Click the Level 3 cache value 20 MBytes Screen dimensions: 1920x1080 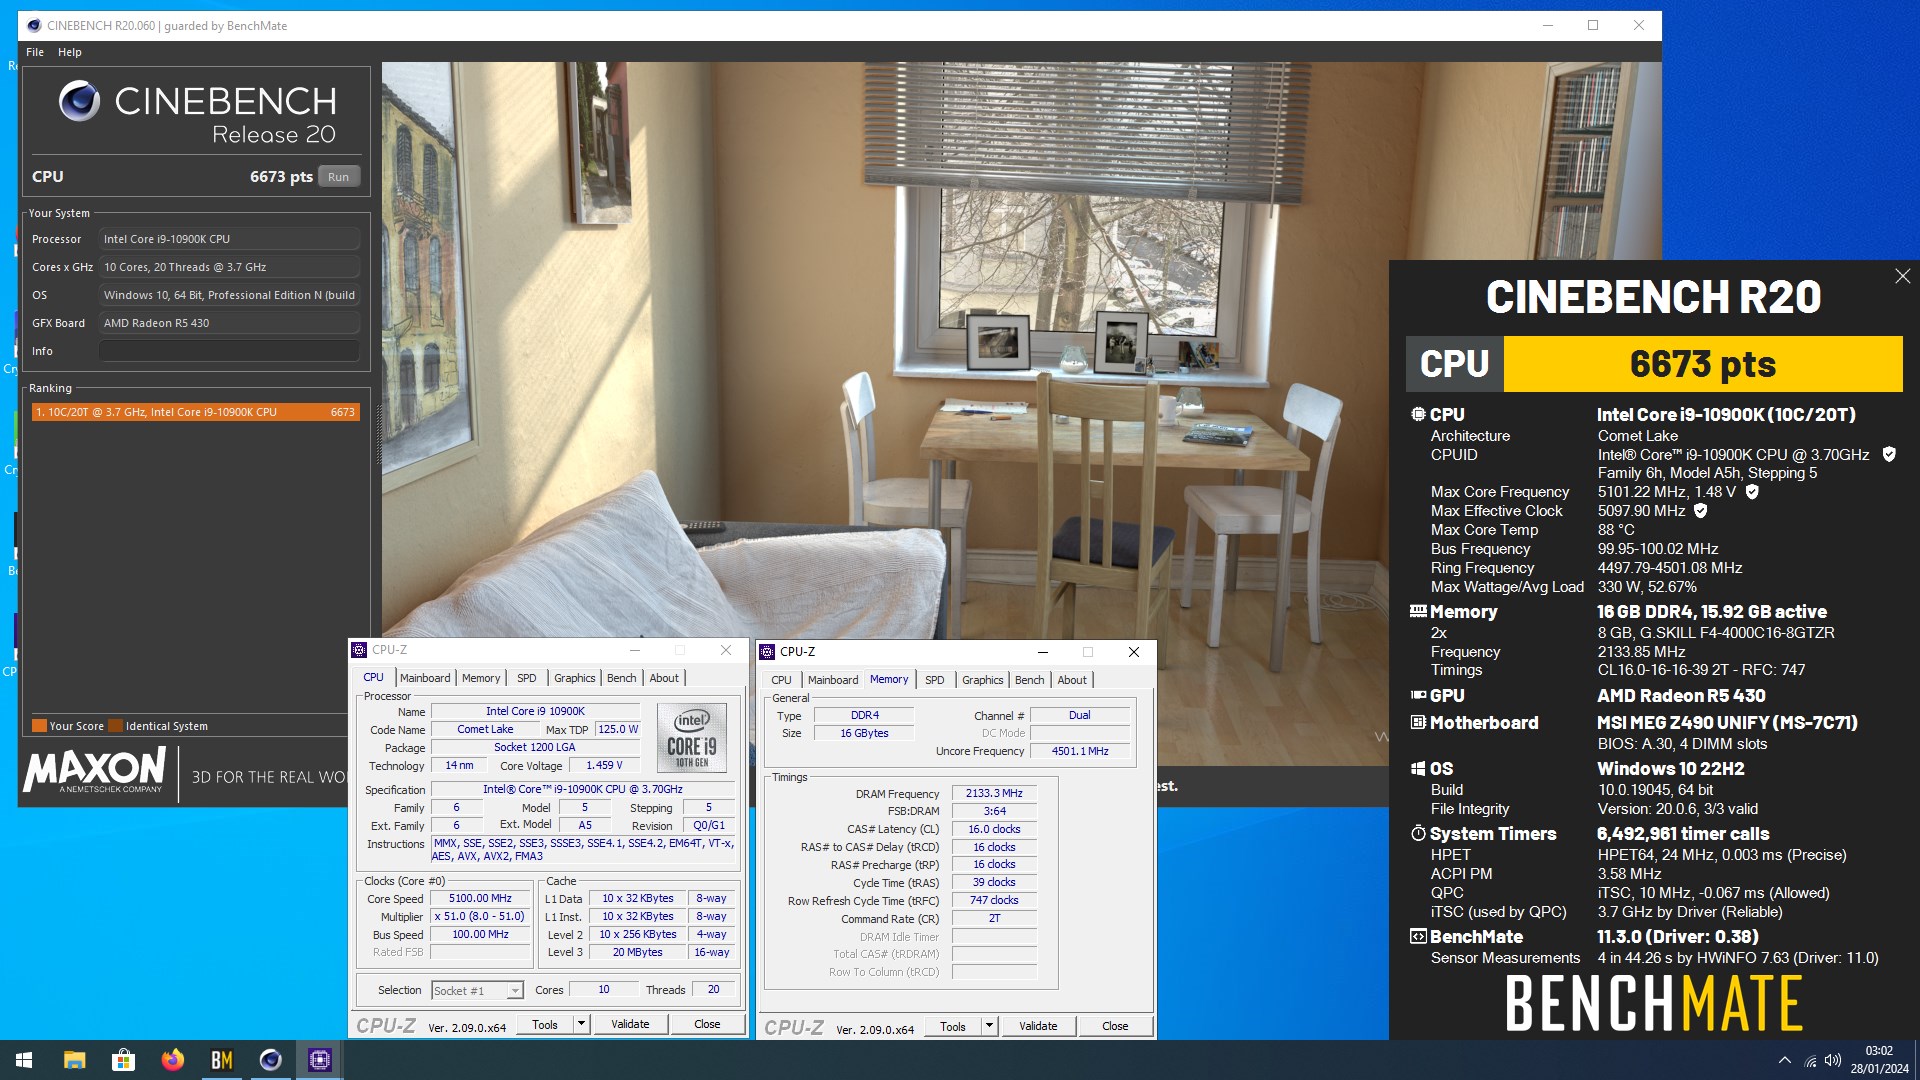point(638,953)
